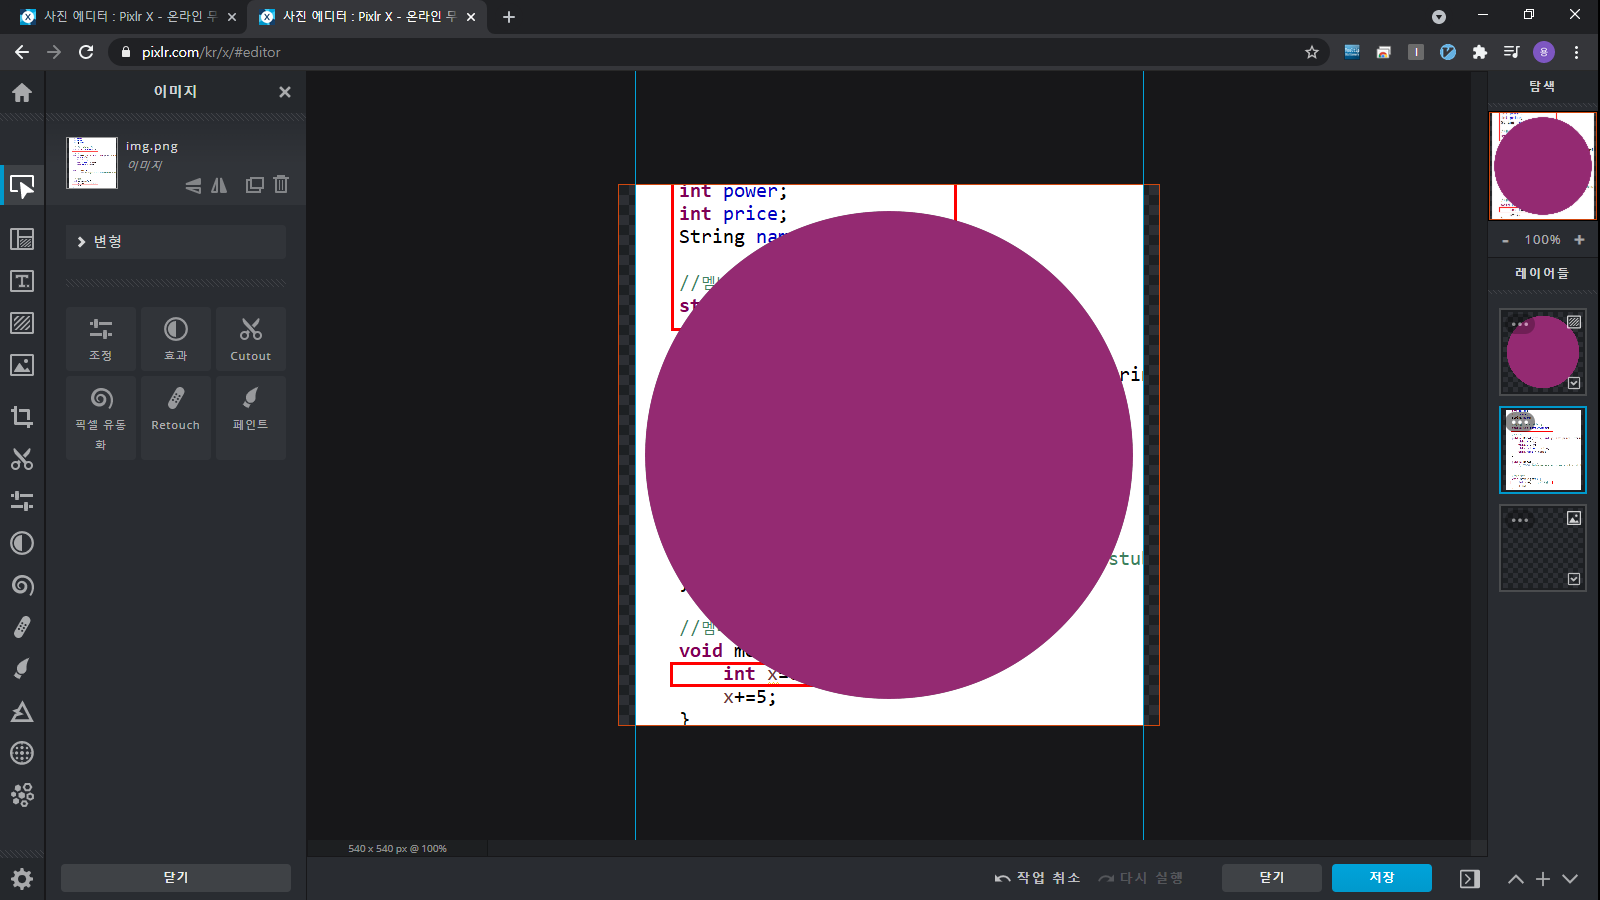Add a new layer with plus icon
This screenshot has height=900, width=1600.
click(1543, 879)
